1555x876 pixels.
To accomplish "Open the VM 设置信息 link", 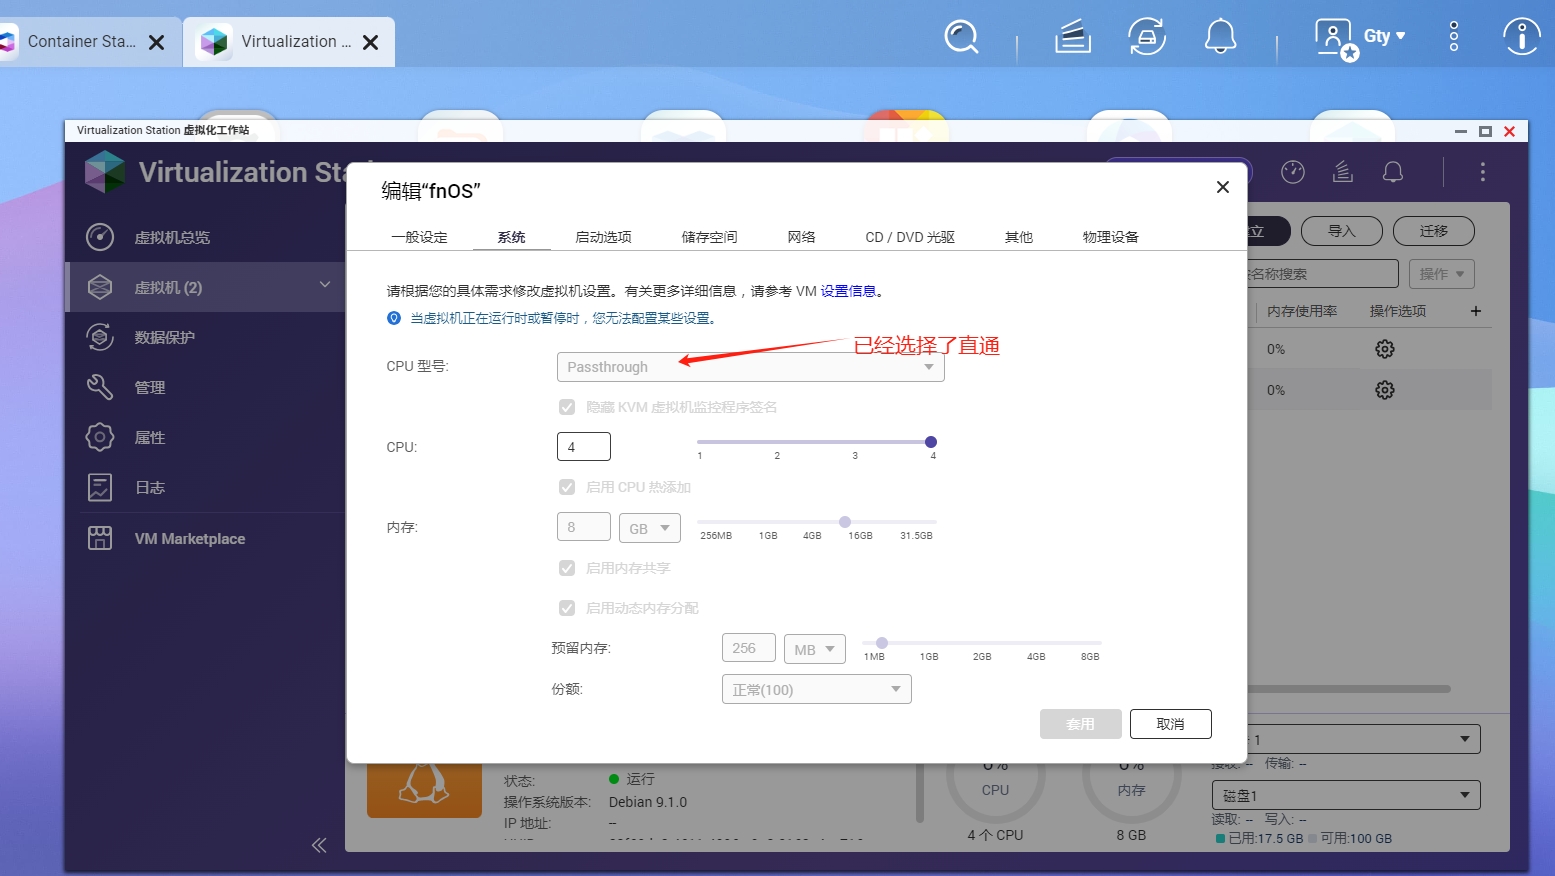I will point(848,291).
